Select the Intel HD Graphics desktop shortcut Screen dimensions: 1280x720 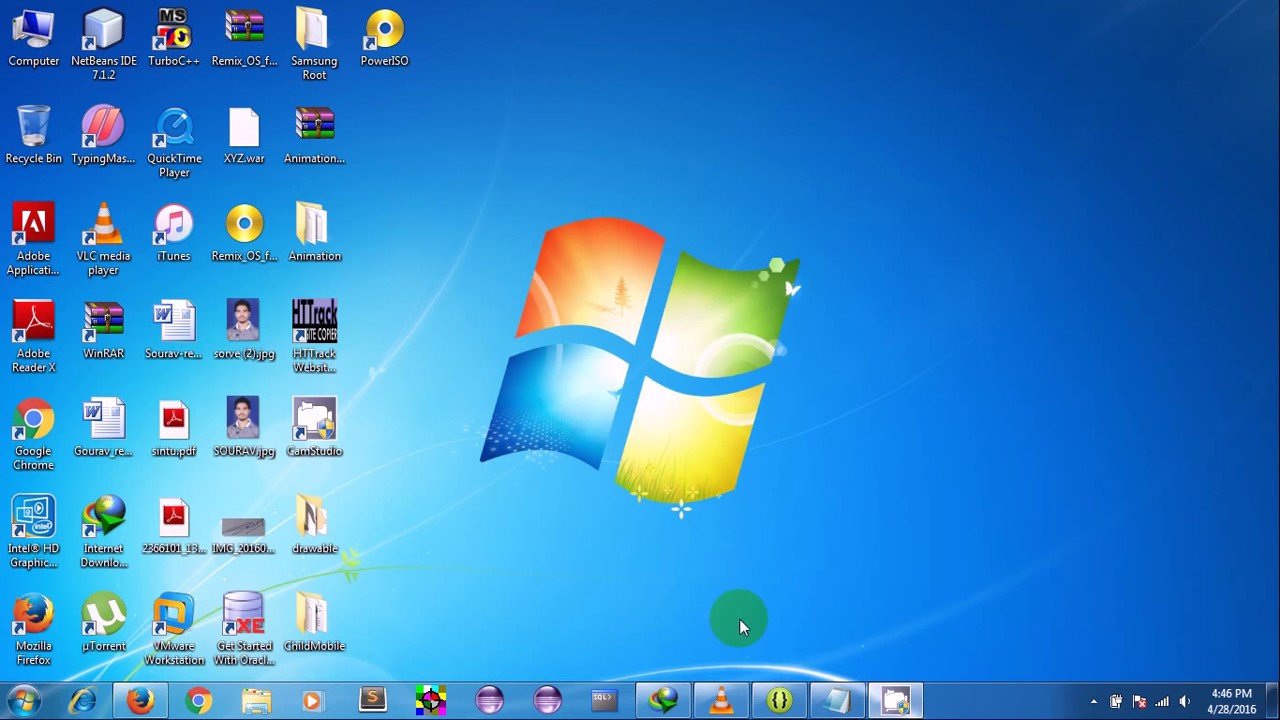pos(33,533)
